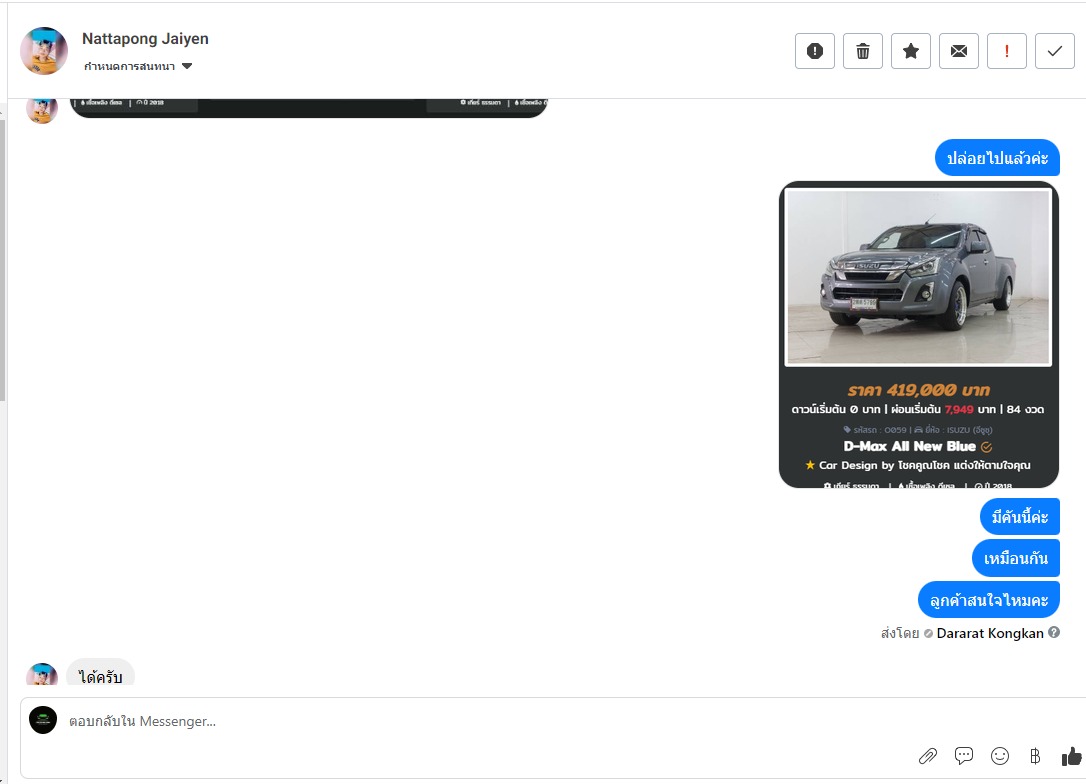Star the conversation with the star icon
The width and height of the screenshot is (1086, 784).
pyautogui.click(x=911, y=51)
